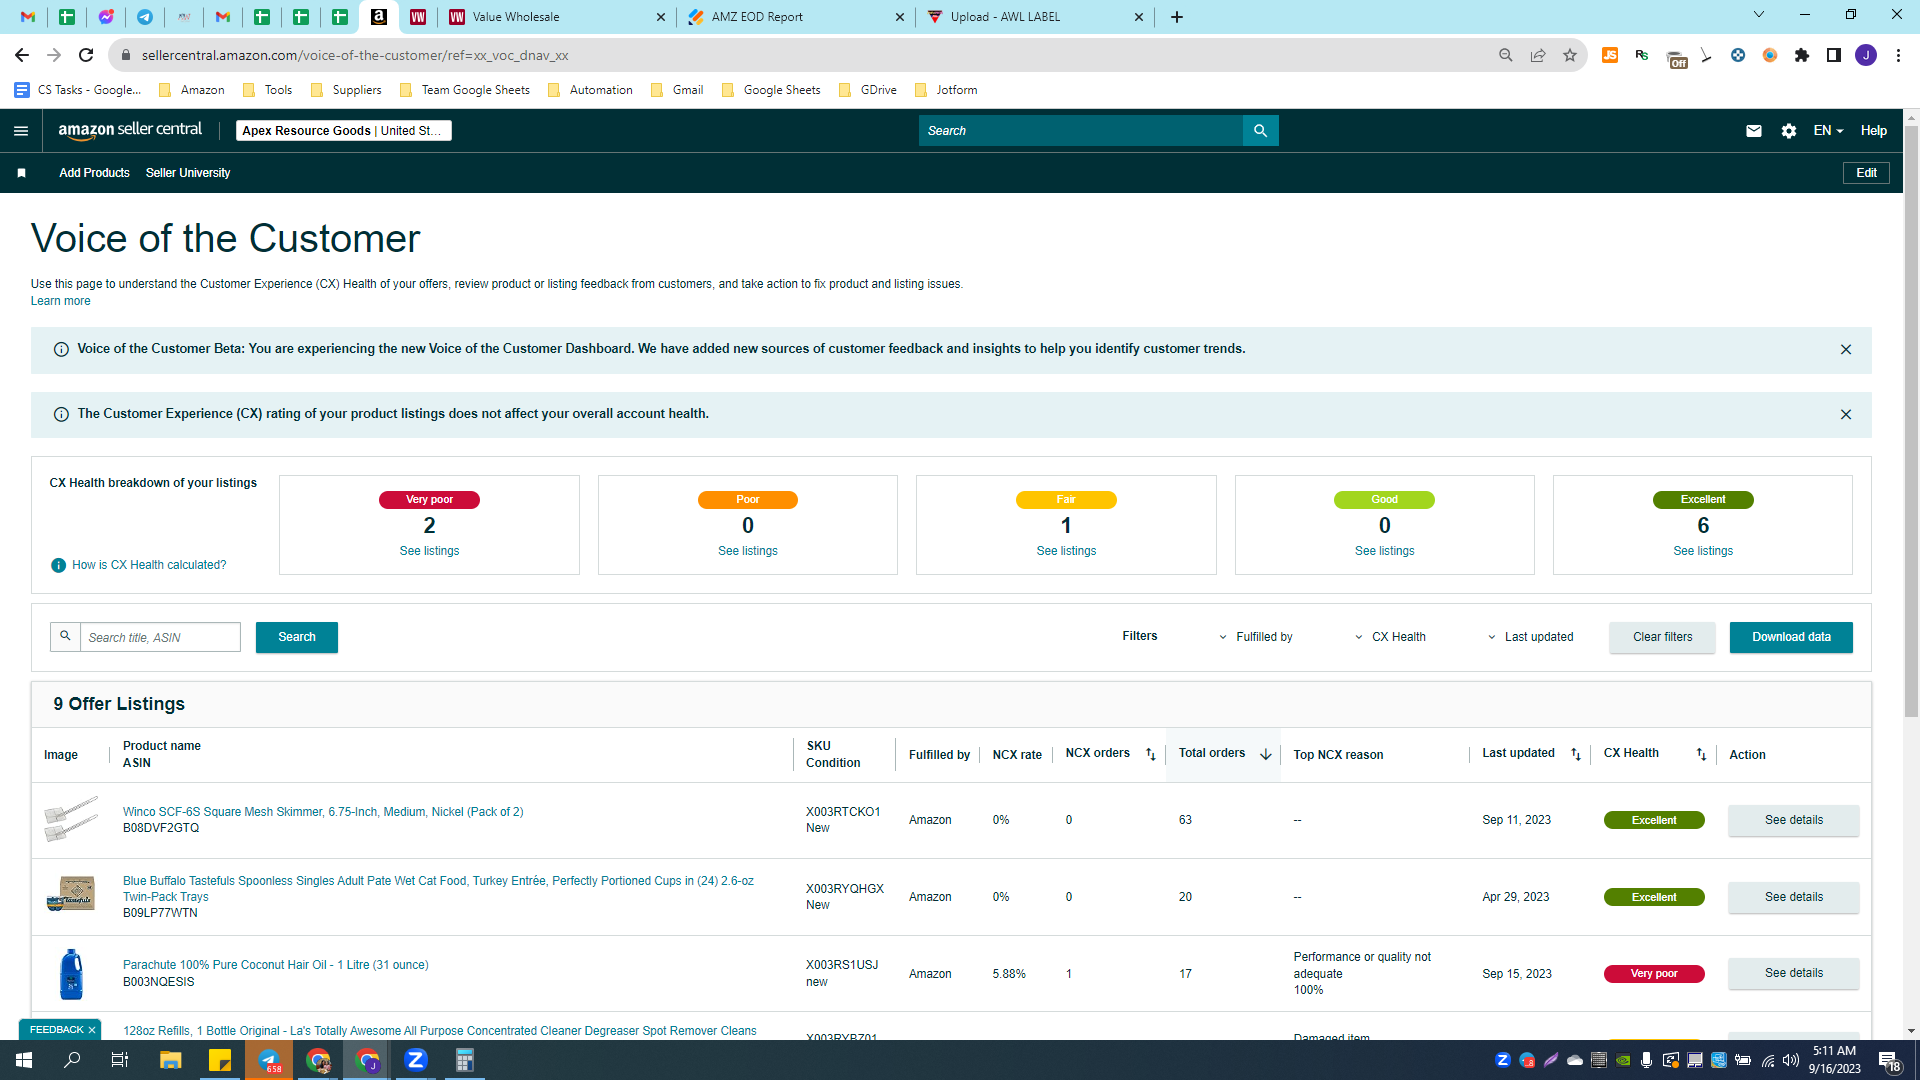The image size is (1920, 1080).
Task: Click the info icon beside CX Health calculated
Action: click(x=58, y=566)
